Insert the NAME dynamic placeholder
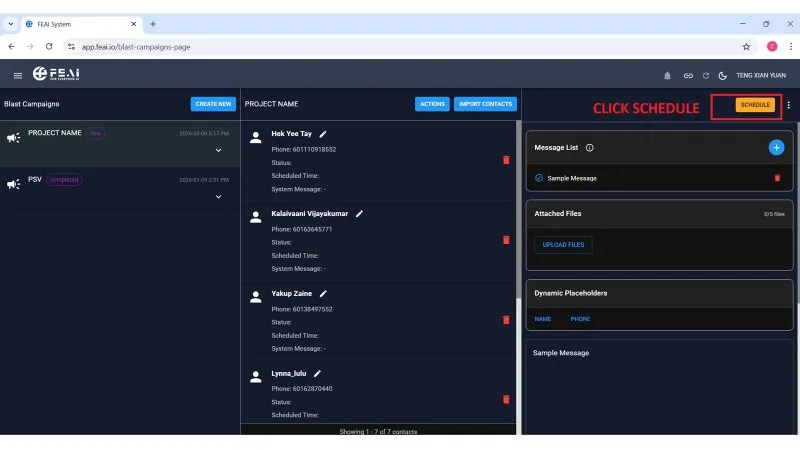800x450 pixels. click(542, 319)
